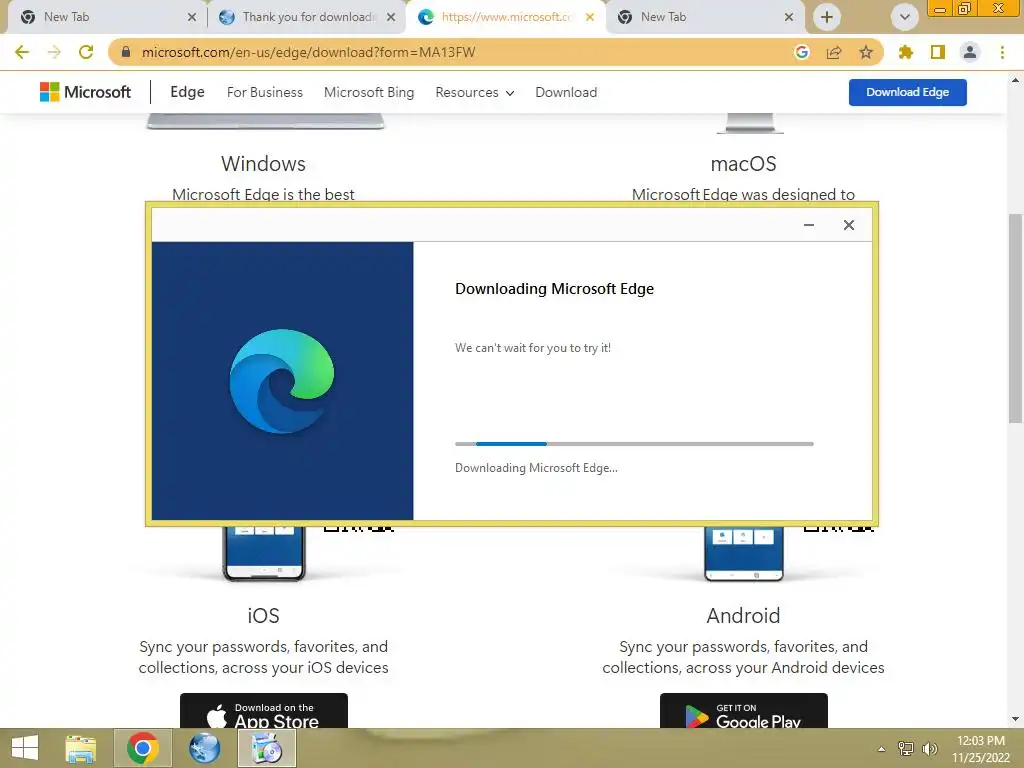
Task: Close the Thank you for downloading tab
Action: click(x=391, y=17)
